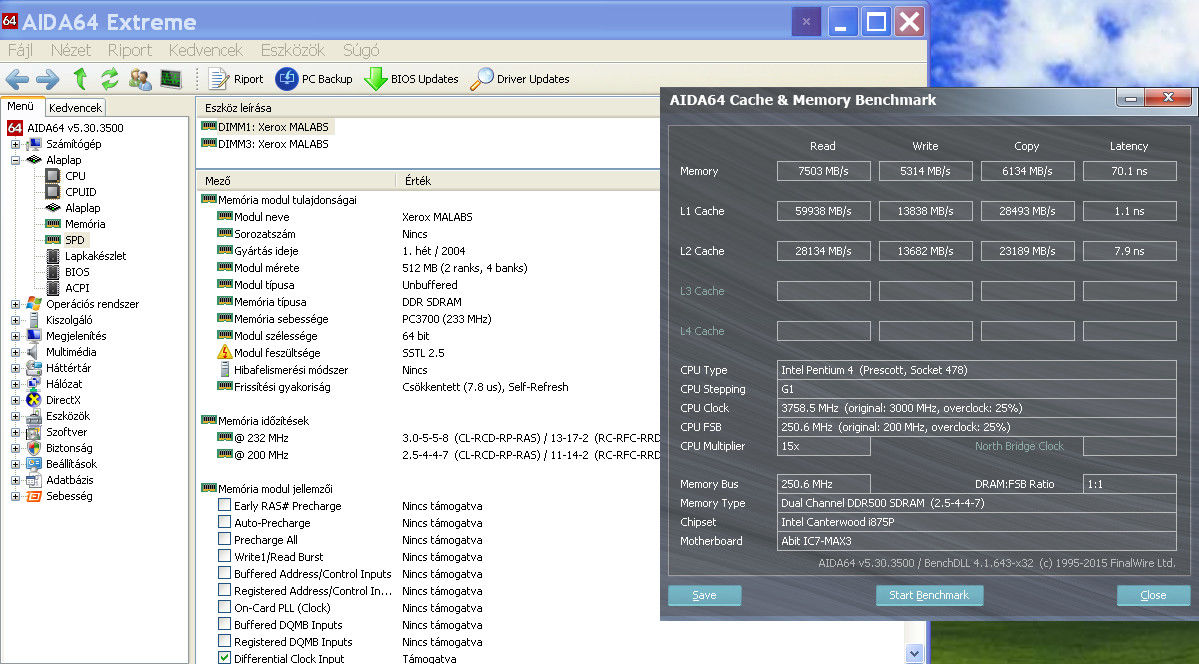Select the CPUID item in the tree
This screenshot has width=1199, height=664.
click(80, 192)
